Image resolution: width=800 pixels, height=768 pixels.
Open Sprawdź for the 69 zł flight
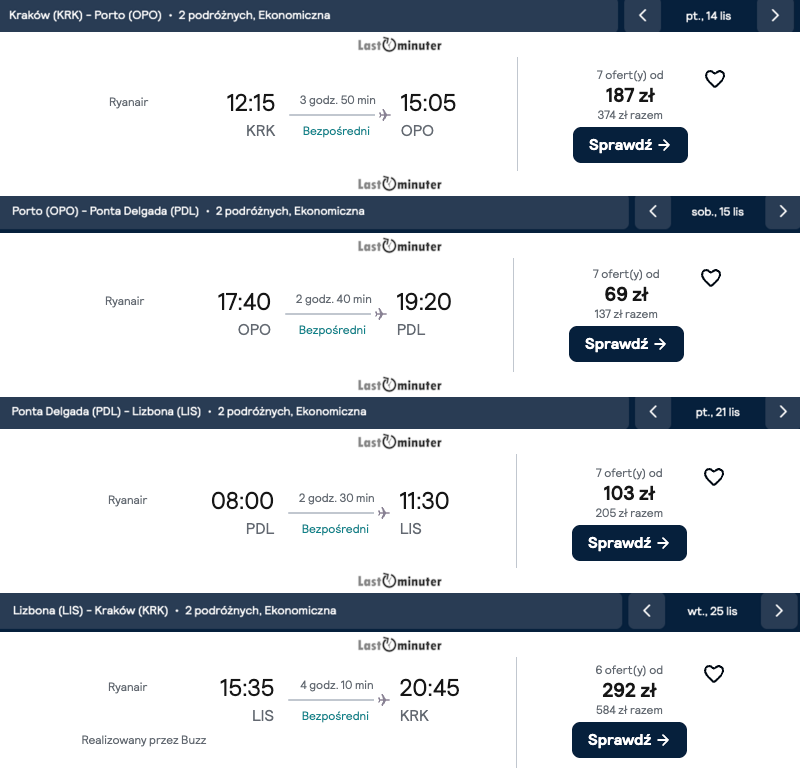tap(626, 344)
